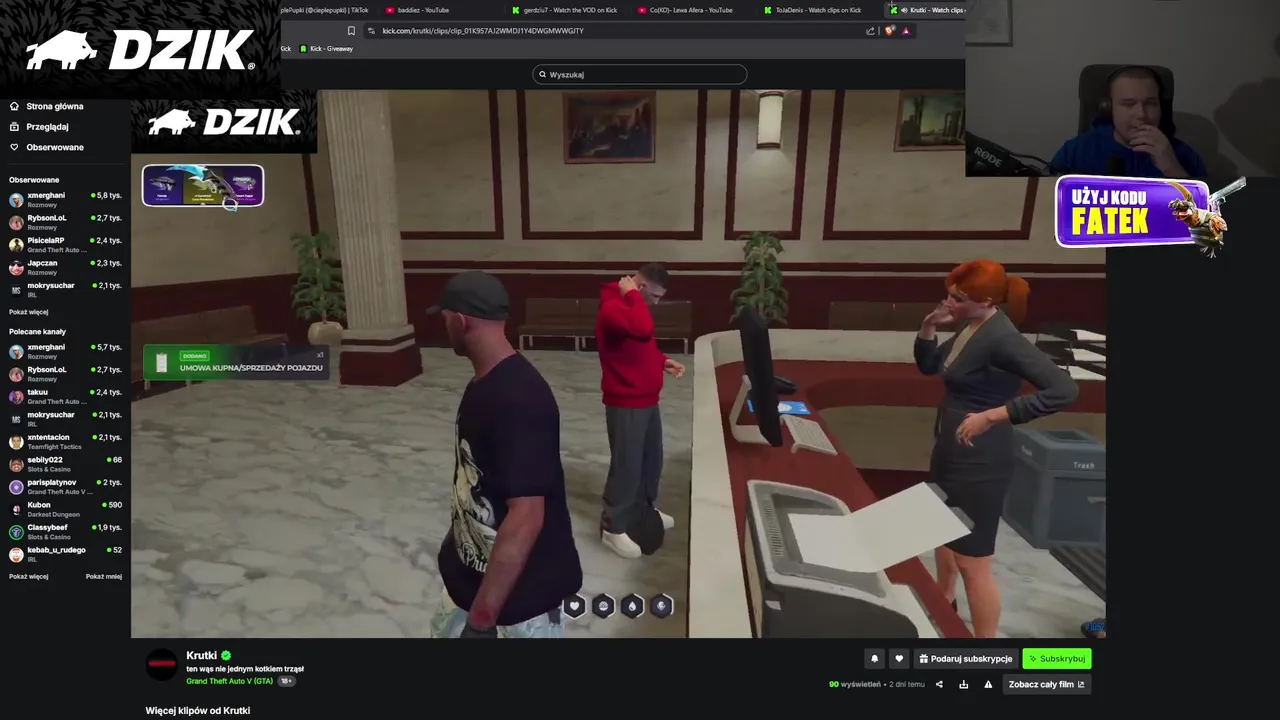The width and height of the screenshot is (1280, 720).
Task: Click the Wyszukaj search field
Action: coord(639,74)
